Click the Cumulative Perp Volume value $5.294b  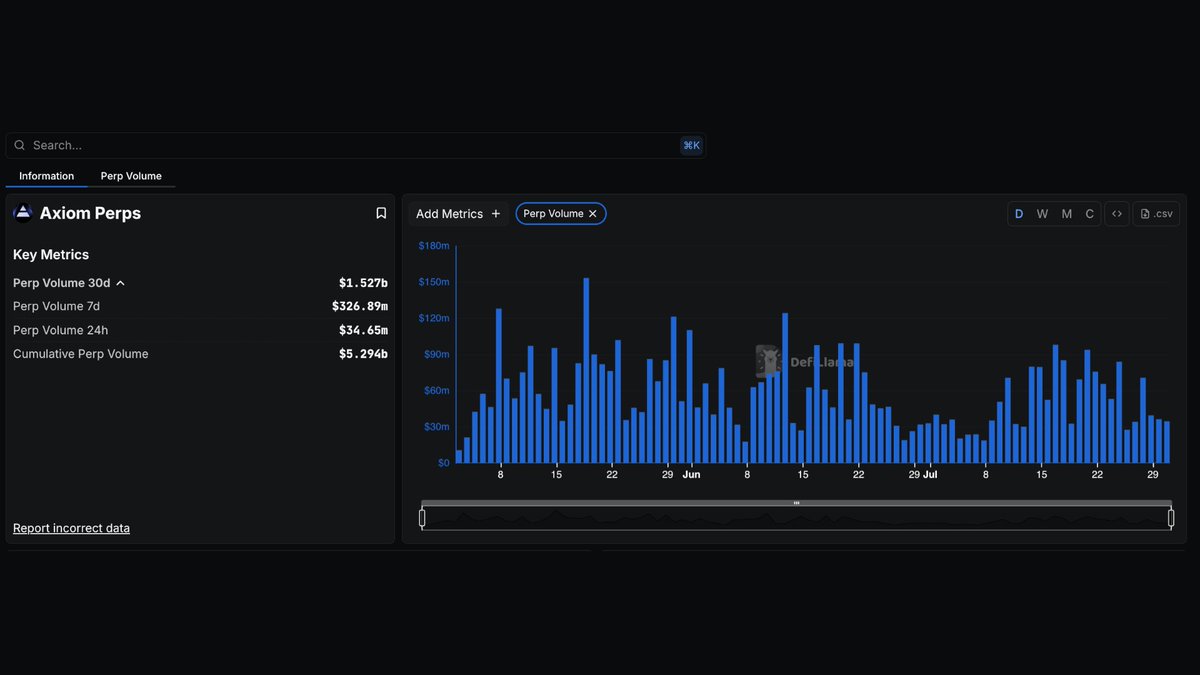(x=363, y=354)
